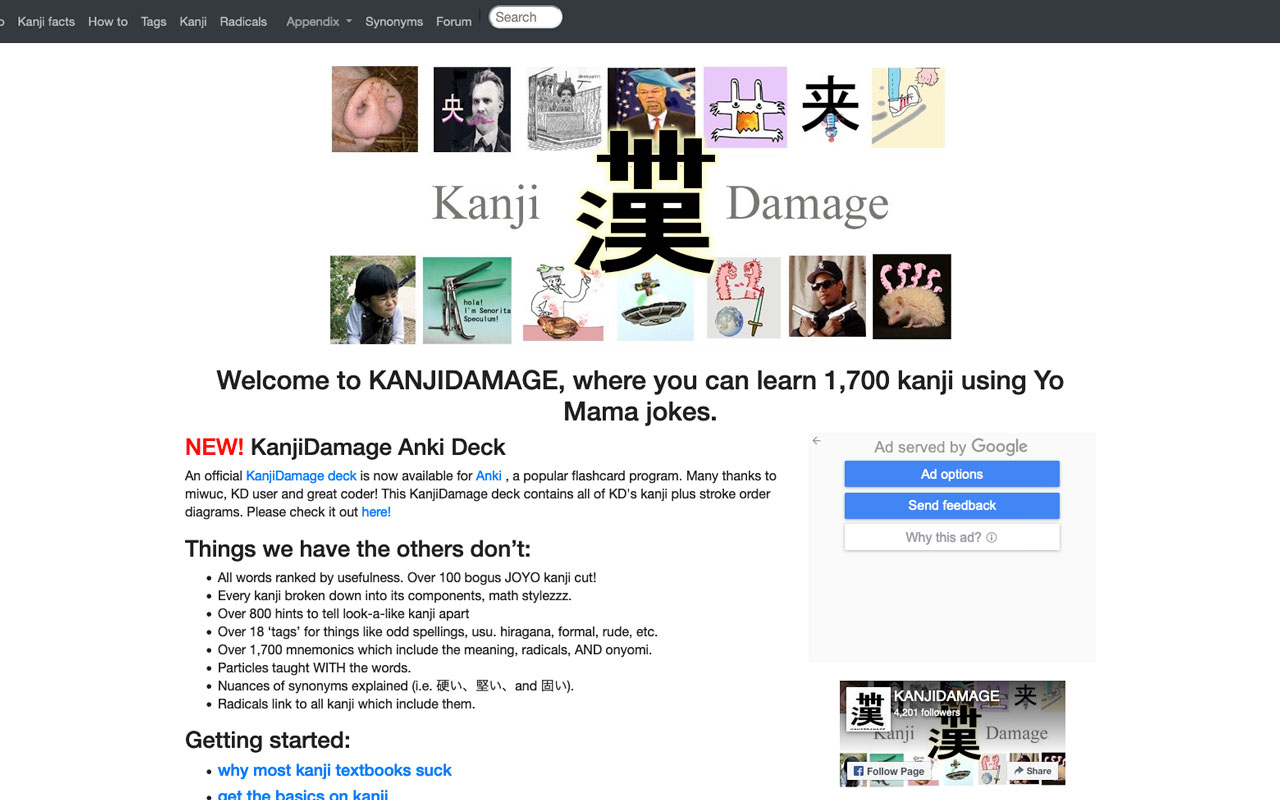Open why most kanji textbooks suck
Image resolution: width=1280 pixels, height=800 pixels.
tap(334, 770)
